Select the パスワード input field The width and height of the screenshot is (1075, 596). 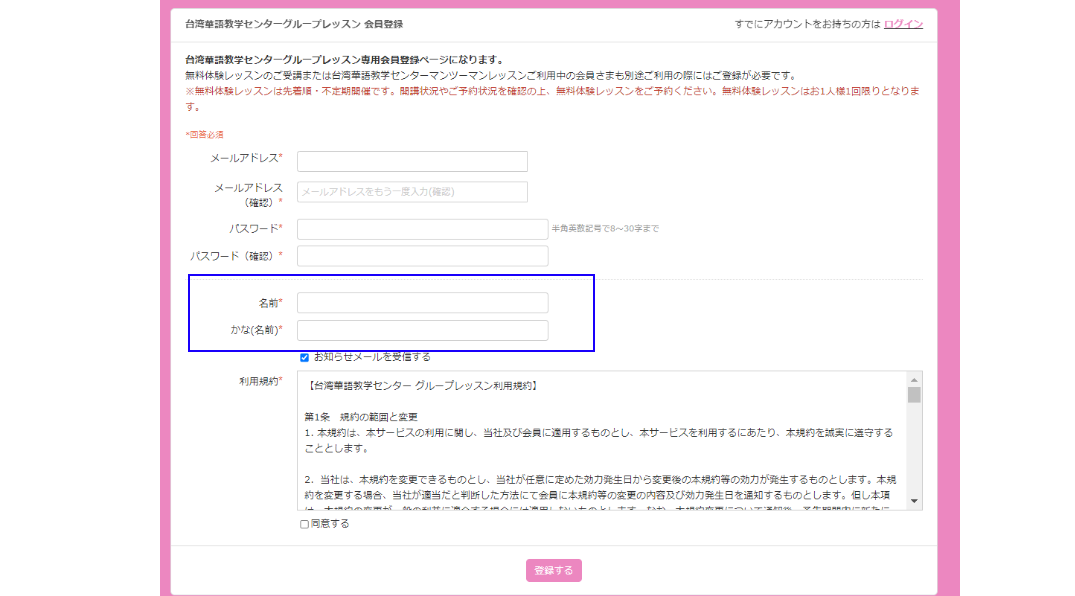click(x=422, y=229)
